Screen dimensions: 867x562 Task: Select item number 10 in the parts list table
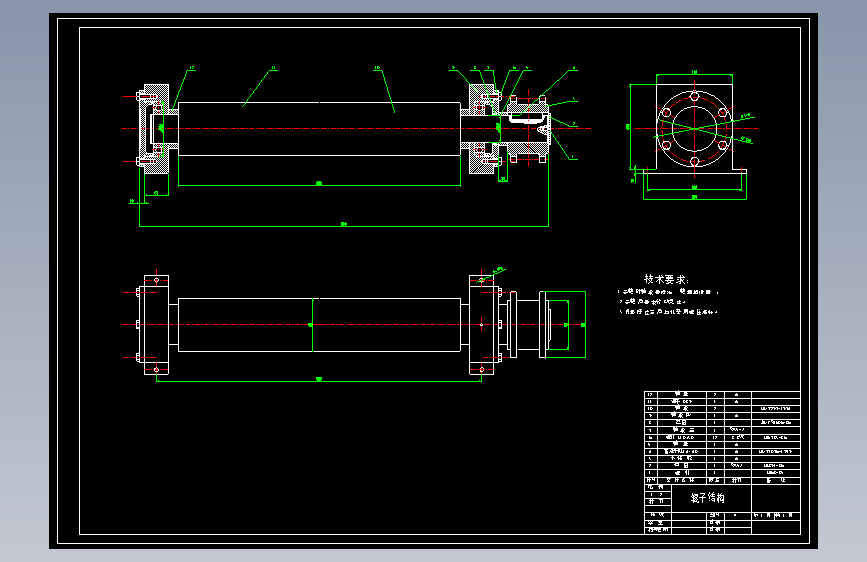pos(650,409)
